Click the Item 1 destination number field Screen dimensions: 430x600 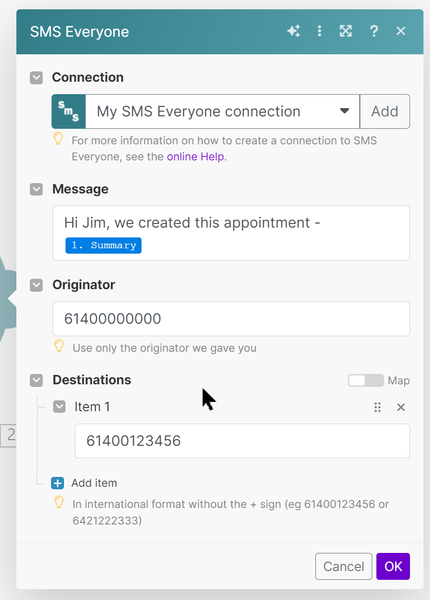click(x=242, y=441)
